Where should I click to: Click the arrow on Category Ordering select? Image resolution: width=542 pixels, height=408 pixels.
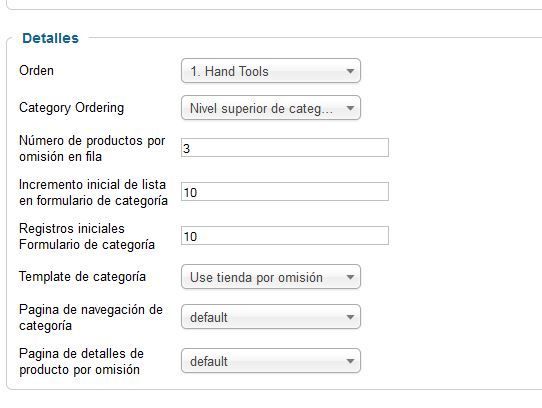click(350, 108)
